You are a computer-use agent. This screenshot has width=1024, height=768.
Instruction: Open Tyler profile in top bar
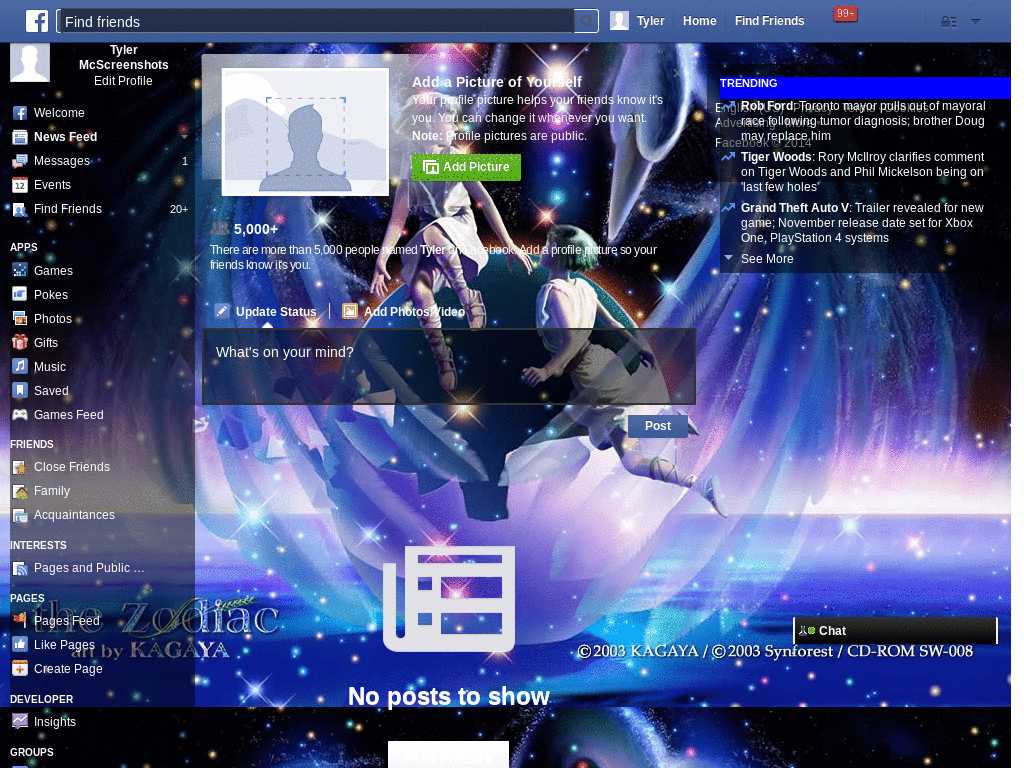tap(637, 21)
